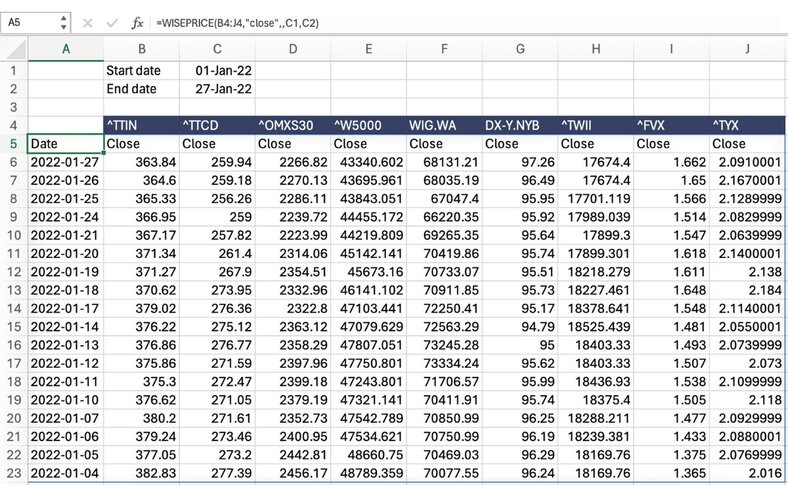Select the Start date value cell 01-Jan-22
Screen dimensions: 788x491
[216, 71]
